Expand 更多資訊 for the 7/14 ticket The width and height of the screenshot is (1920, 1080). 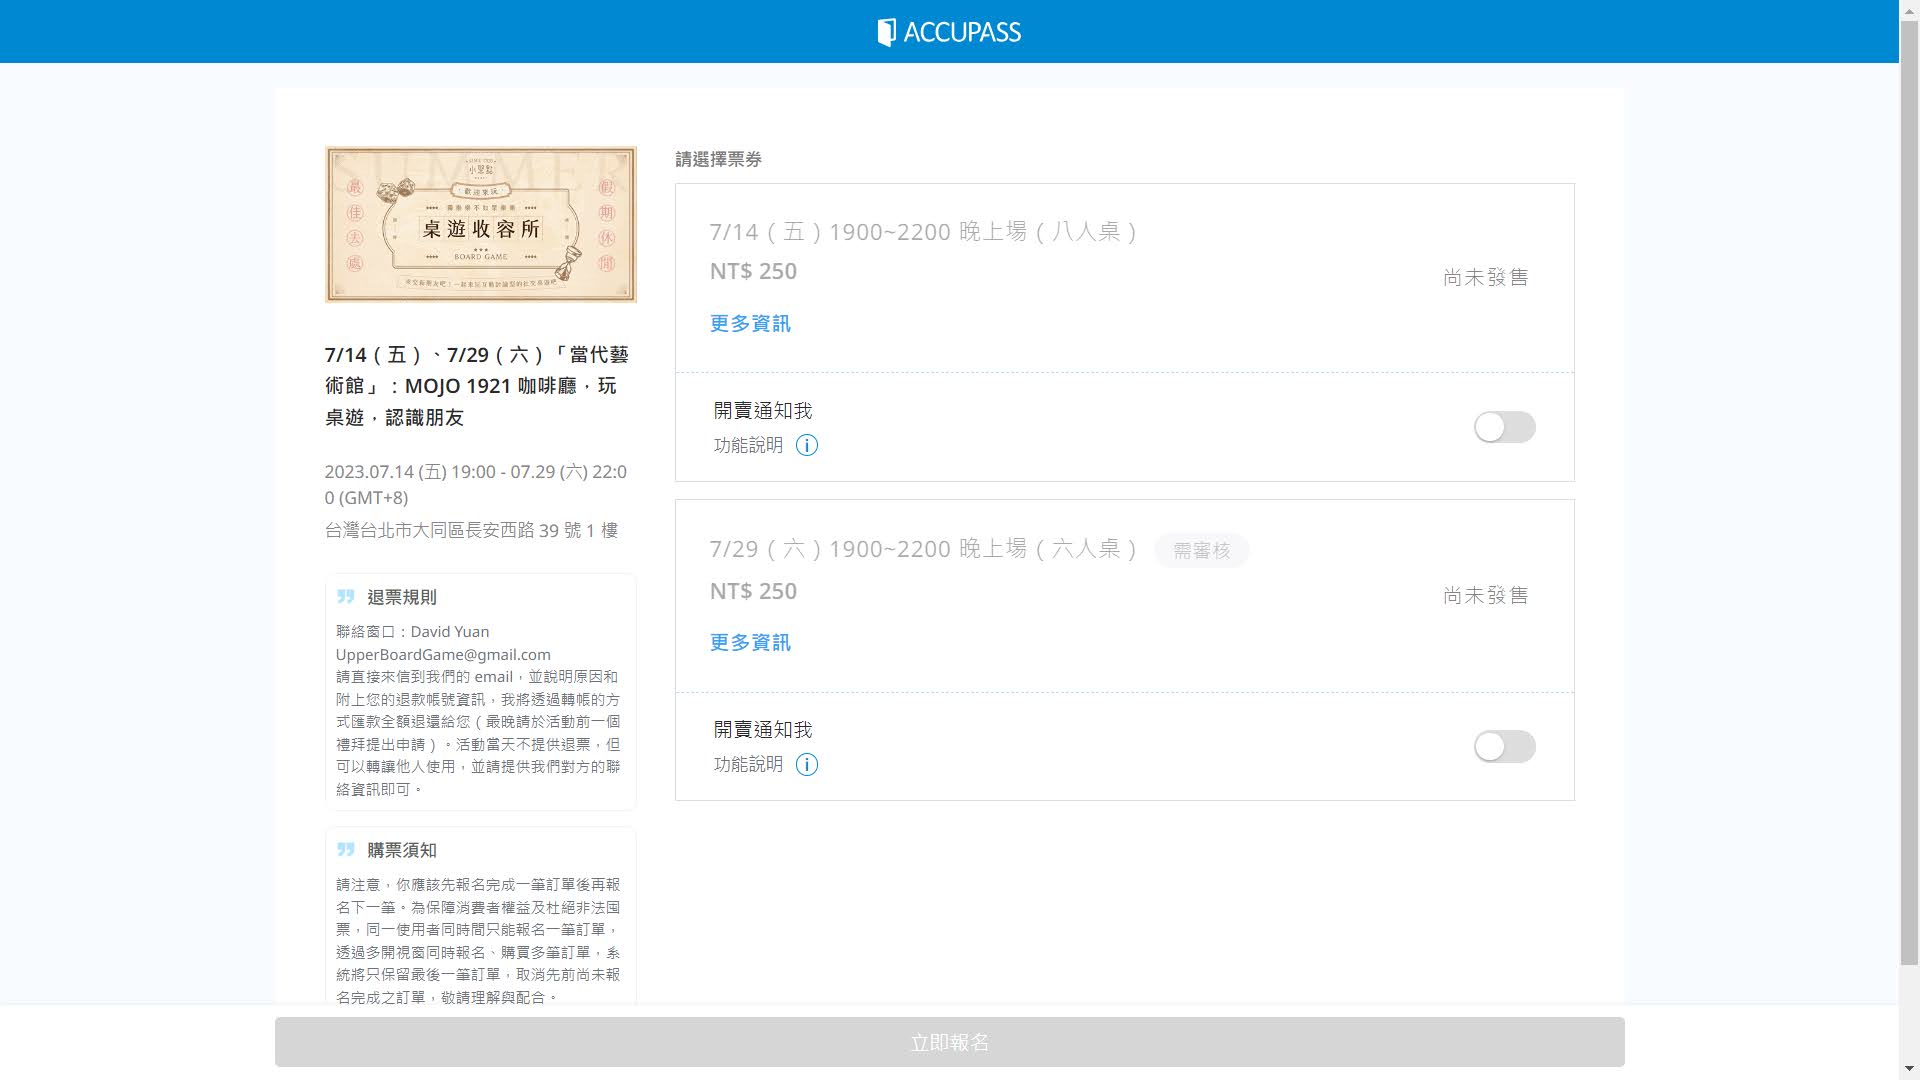coord(750,324)
